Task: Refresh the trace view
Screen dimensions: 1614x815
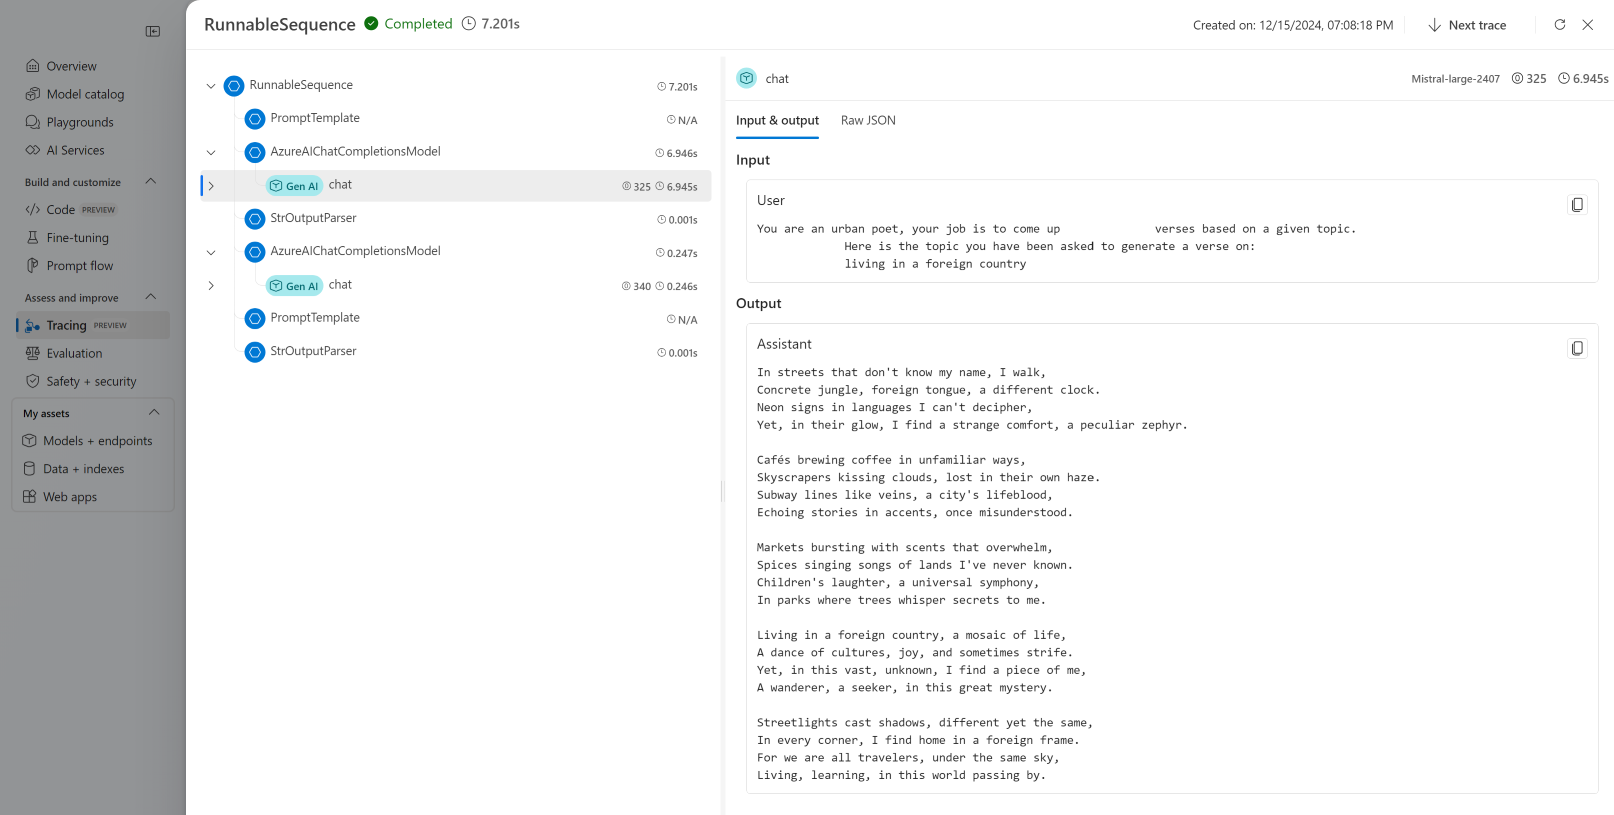Action: click(1559, 25)
